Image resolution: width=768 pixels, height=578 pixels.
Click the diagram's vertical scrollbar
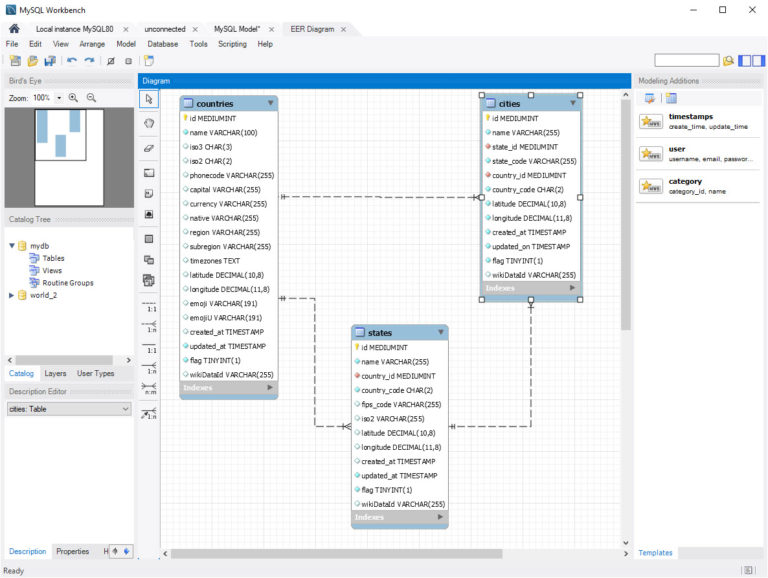click(625, 216)
